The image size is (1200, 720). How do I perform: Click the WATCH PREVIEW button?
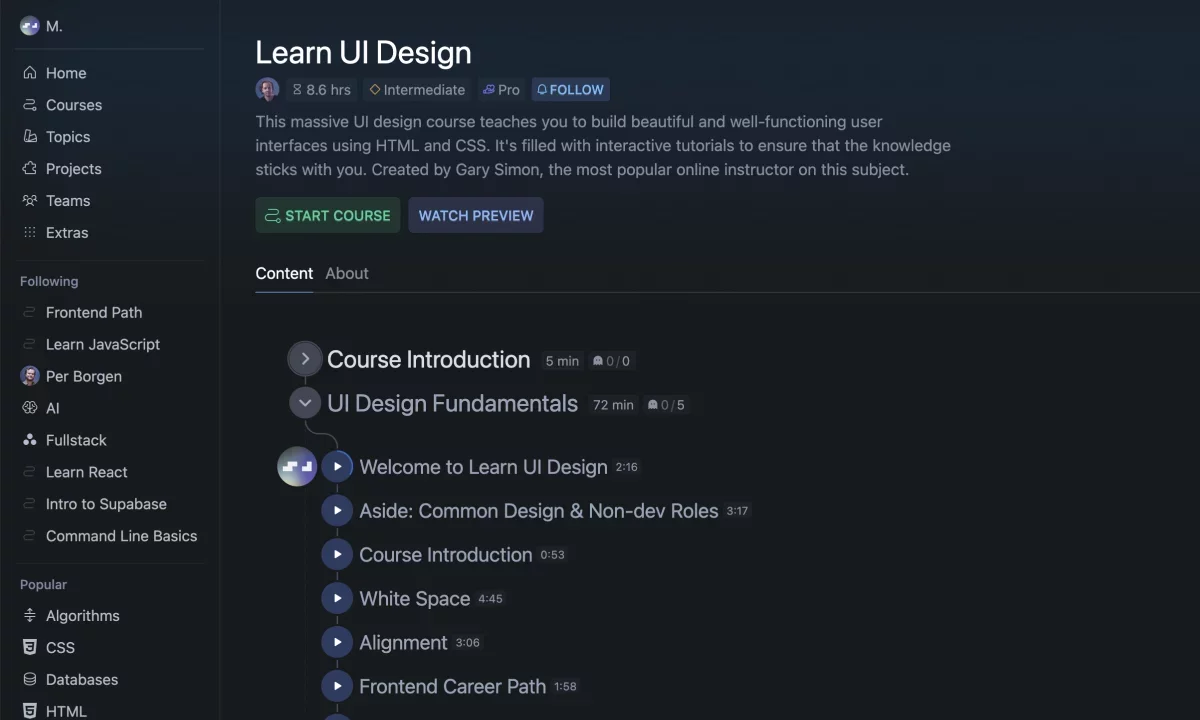point(476,215)
